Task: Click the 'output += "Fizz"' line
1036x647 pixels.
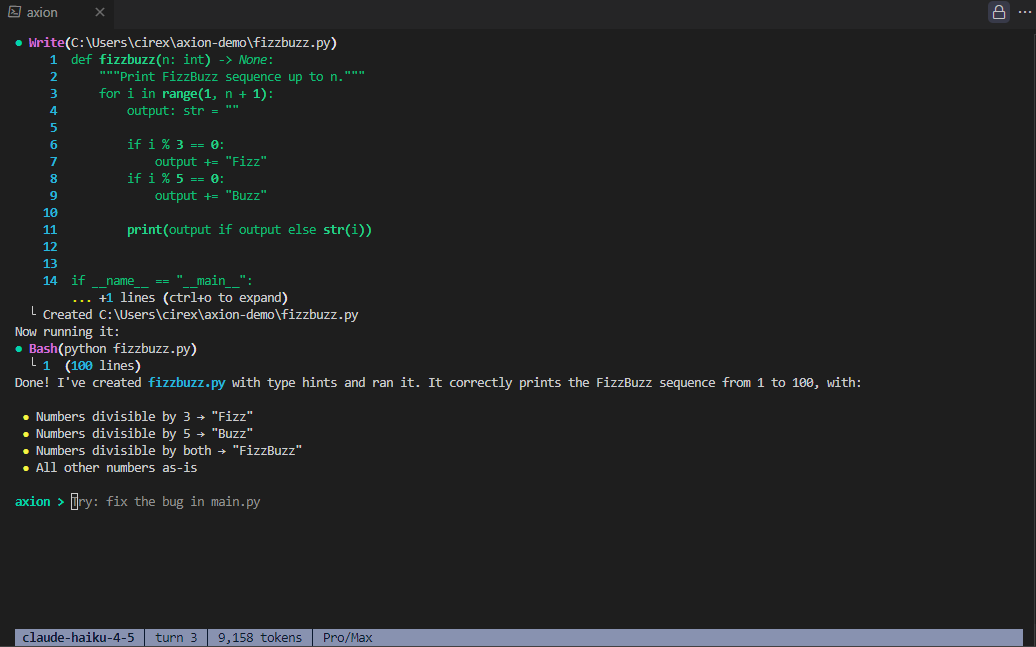Action: tap(211, 162)
